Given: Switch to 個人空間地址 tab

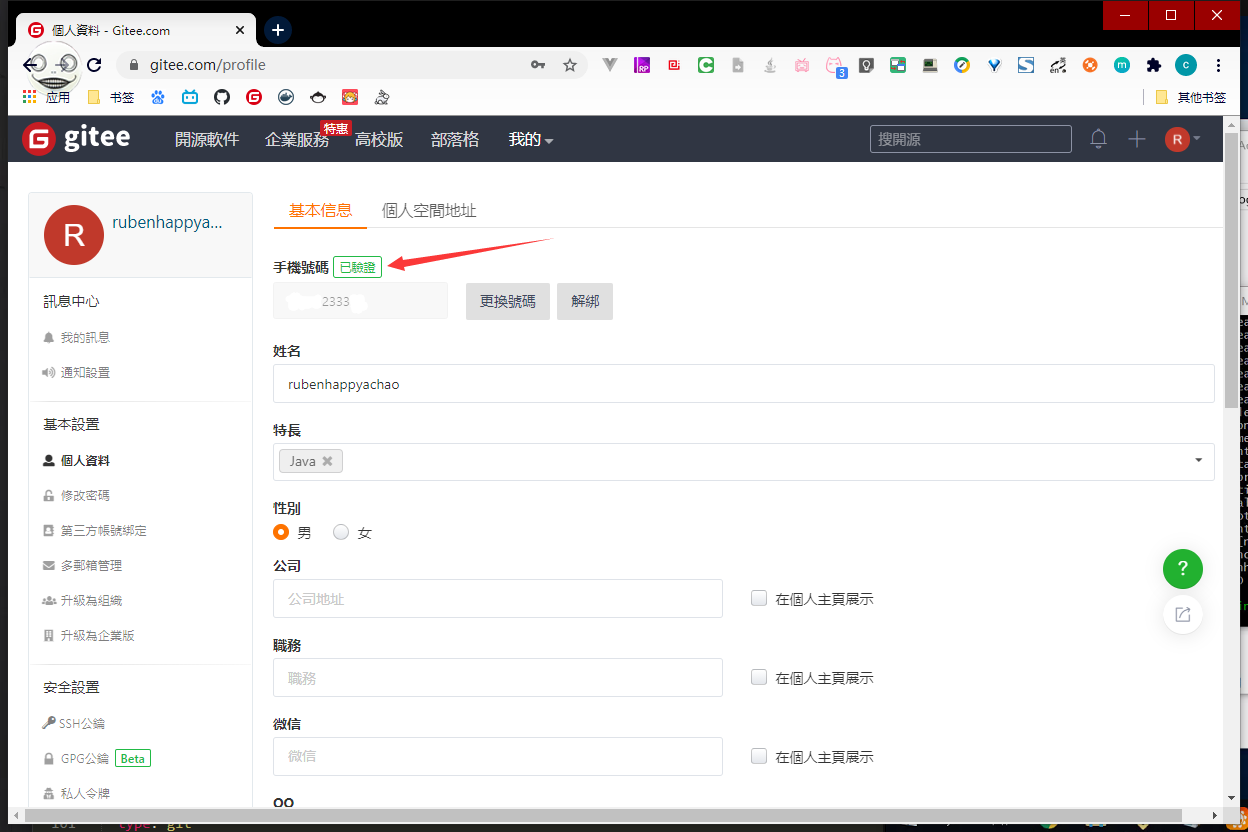Looking at the screenshot, I should point(429,210).
